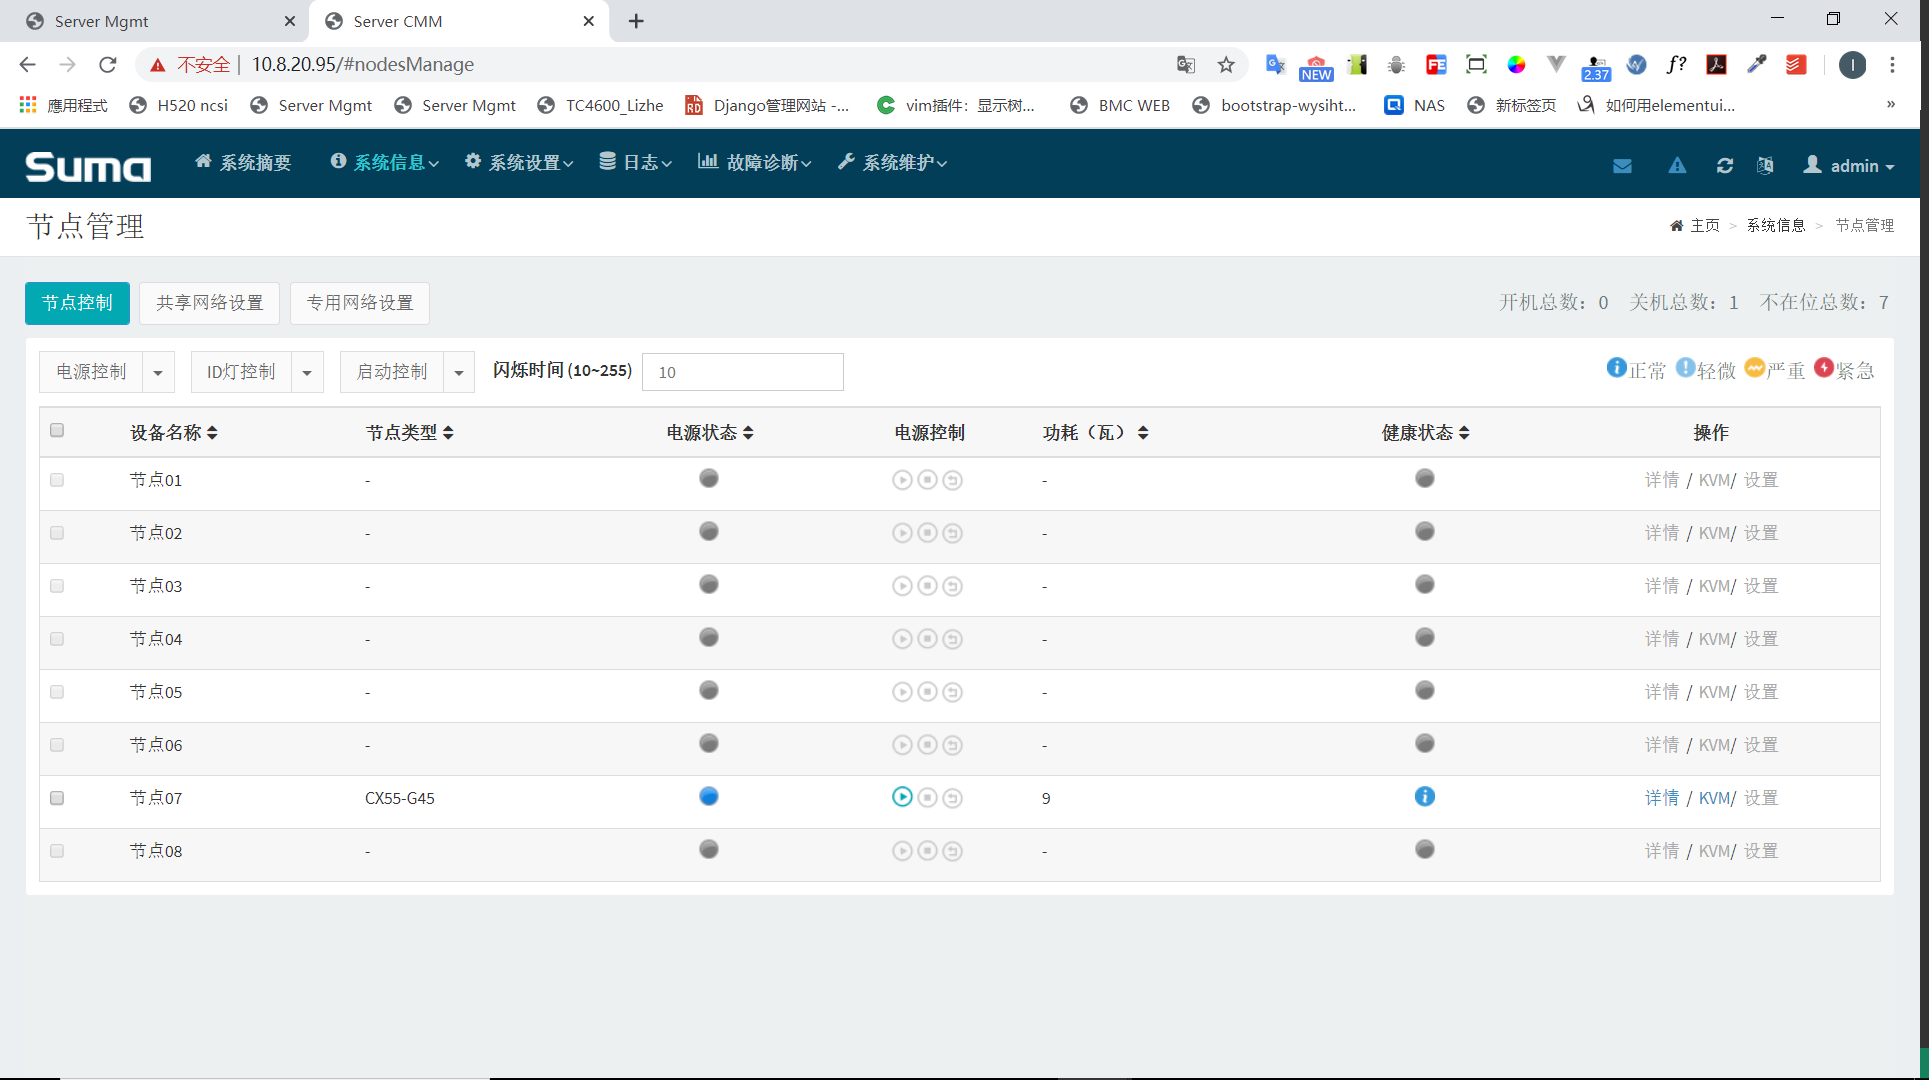Screen dimensions: 1929x1080
Task: Expand the admin user menu
Action: click(x=1849, y=166)
